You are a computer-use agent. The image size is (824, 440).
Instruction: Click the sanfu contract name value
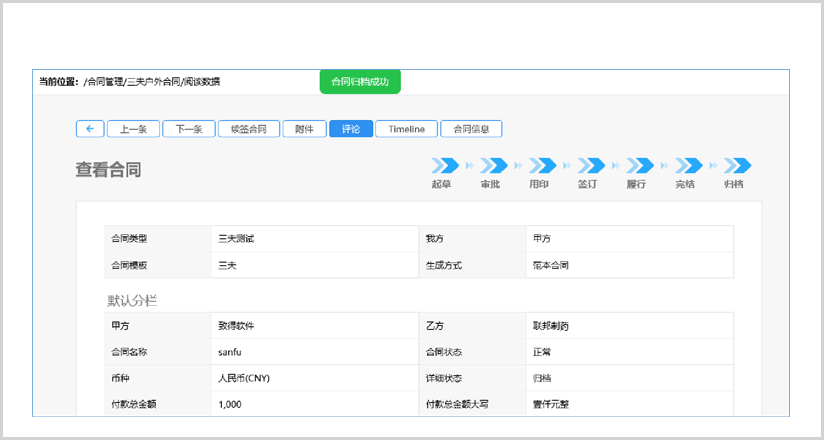click(230, 352)
